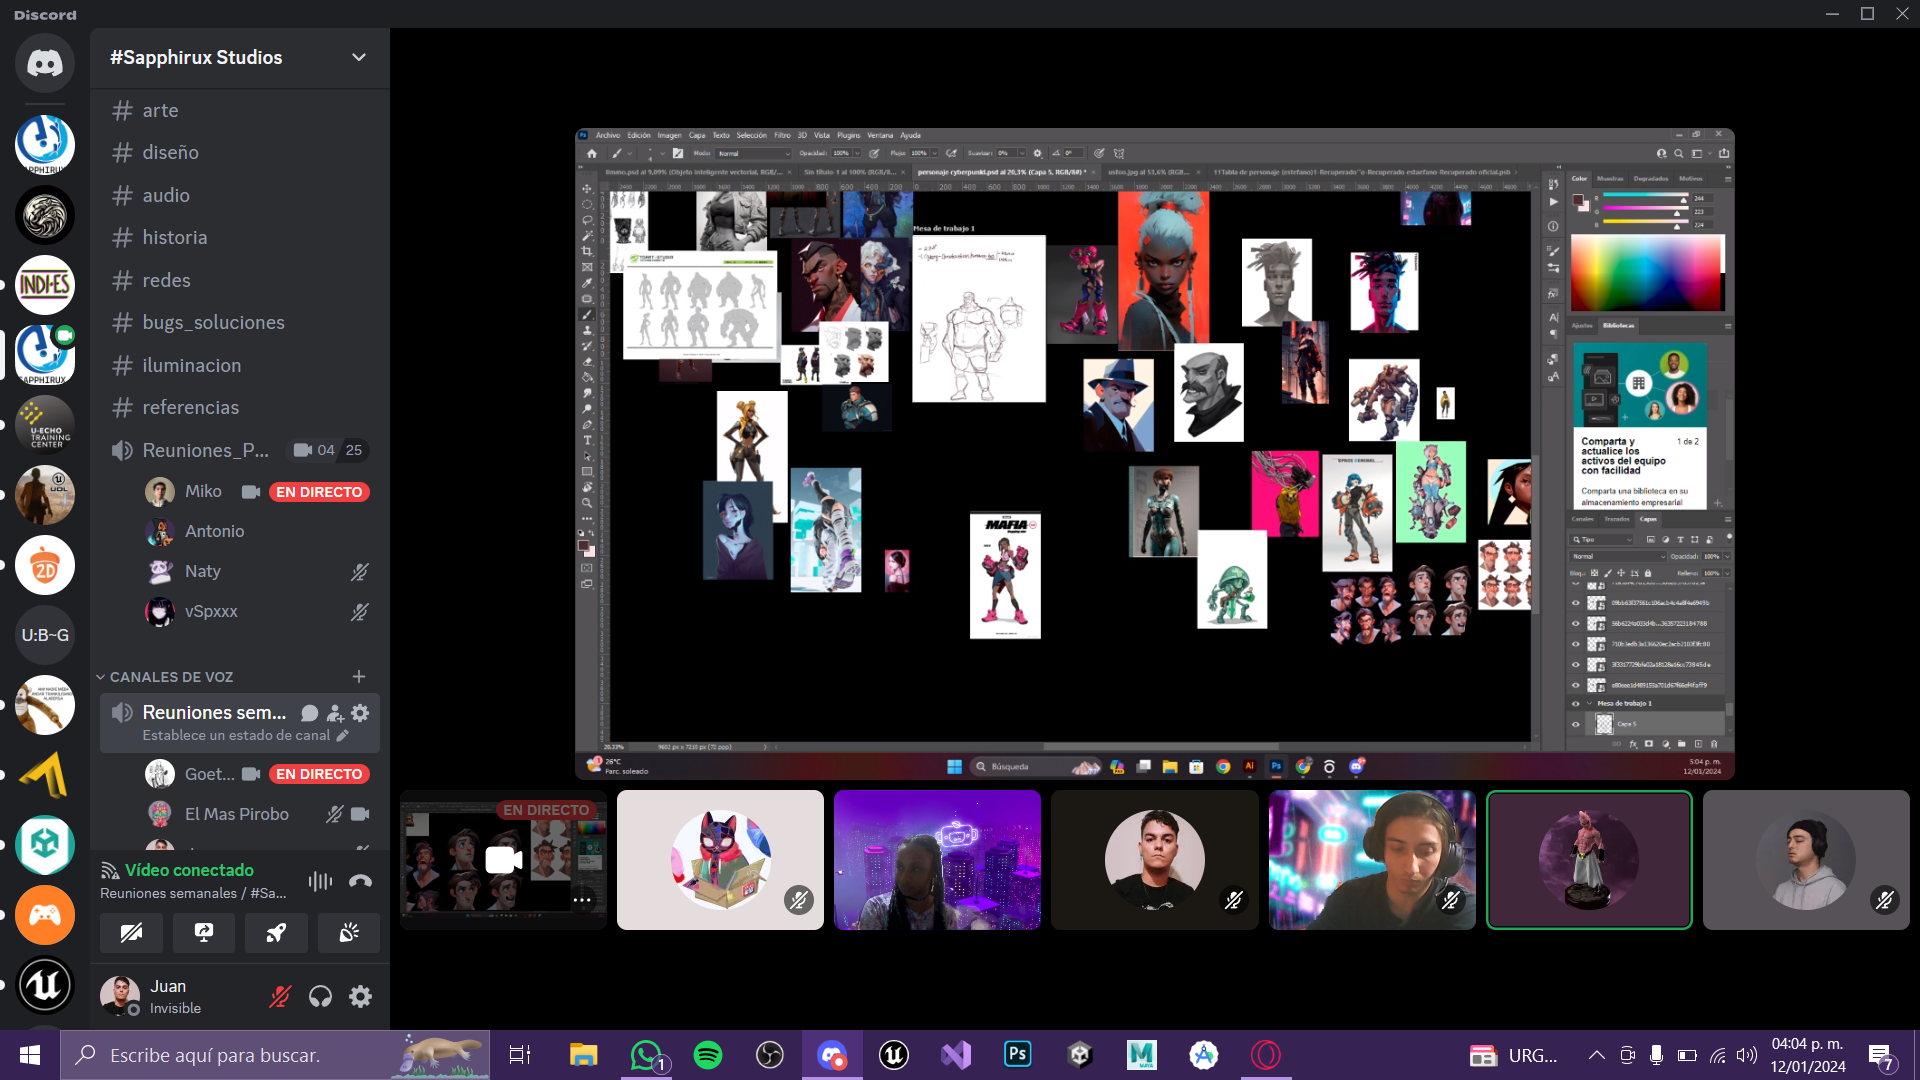This screenshot has height=1080, width=1920.
Task: Unmute your microphone
Action: click(280, 997)
